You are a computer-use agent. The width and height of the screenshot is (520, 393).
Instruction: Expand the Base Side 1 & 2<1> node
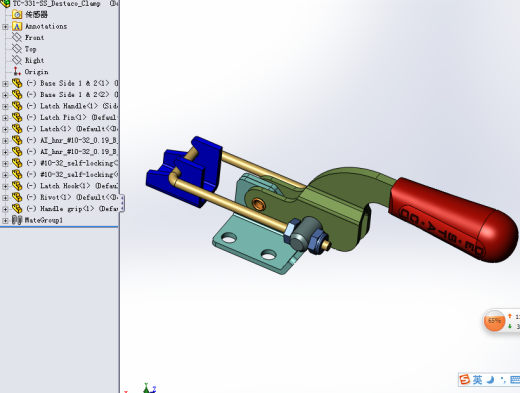coord(5,83)
